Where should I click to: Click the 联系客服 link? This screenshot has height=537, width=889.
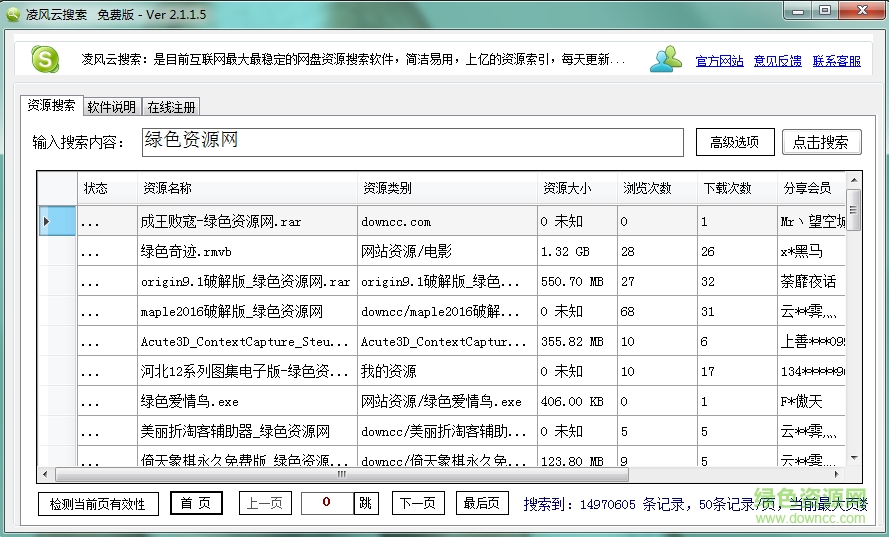point(836,61)
